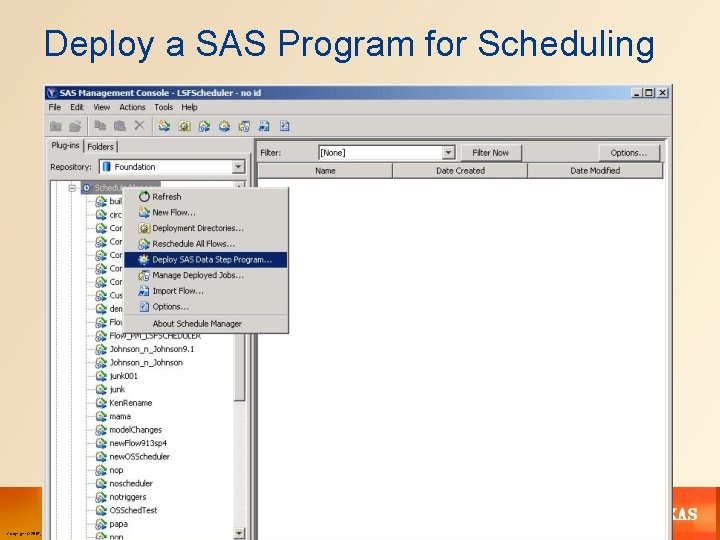
Task: Select the mama flow
Action: point(120,416)
